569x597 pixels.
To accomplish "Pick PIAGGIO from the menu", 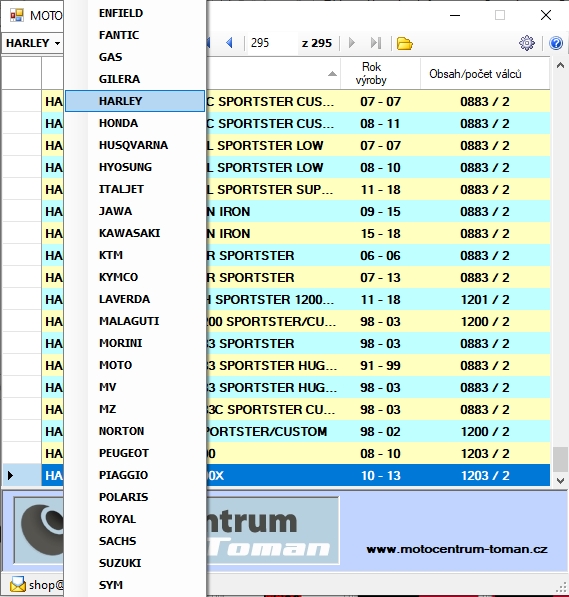I will (135, 475).
